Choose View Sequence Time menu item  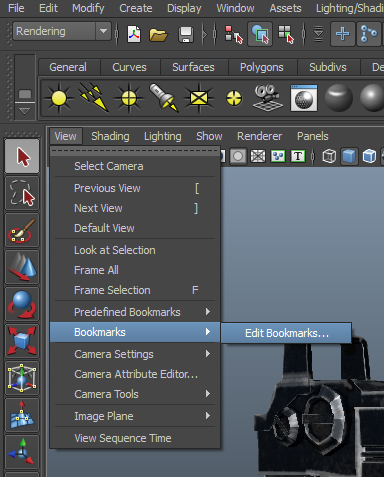[x=135, y=438]
